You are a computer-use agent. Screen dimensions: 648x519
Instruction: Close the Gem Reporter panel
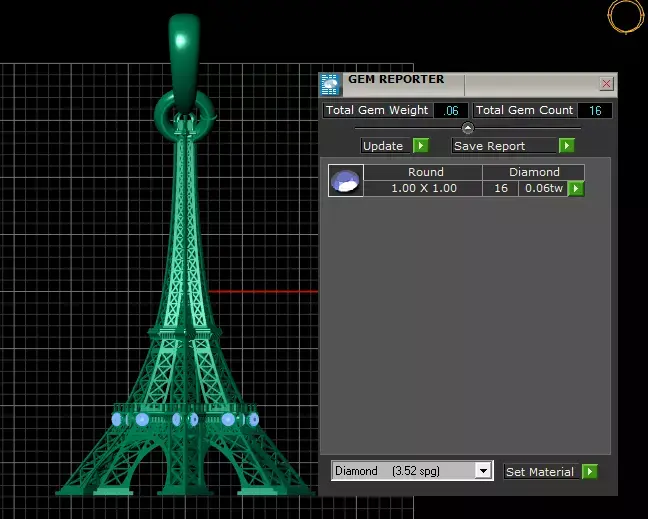(x=606, y=84)
